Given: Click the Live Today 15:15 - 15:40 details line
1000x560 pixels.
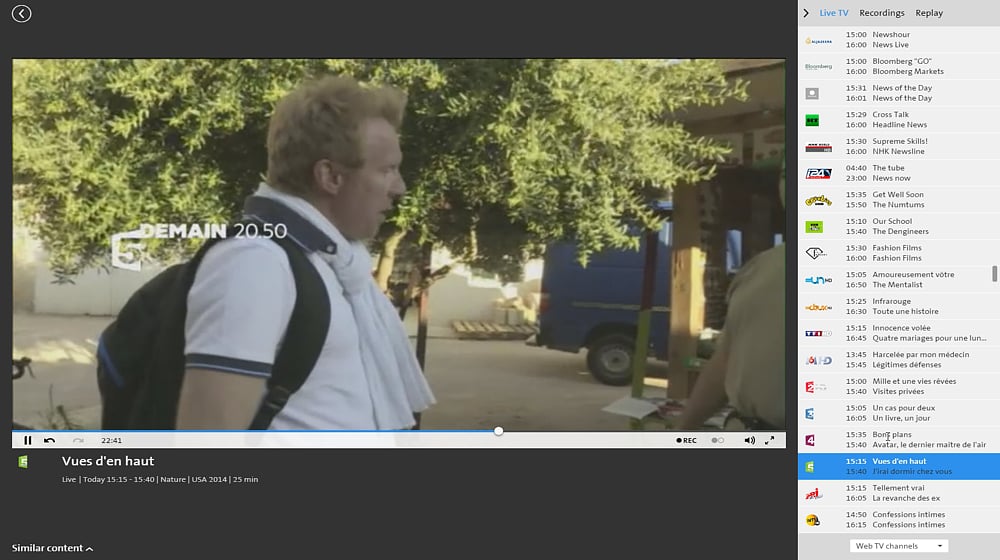Looking at the screenshot, I should [160, 480].
